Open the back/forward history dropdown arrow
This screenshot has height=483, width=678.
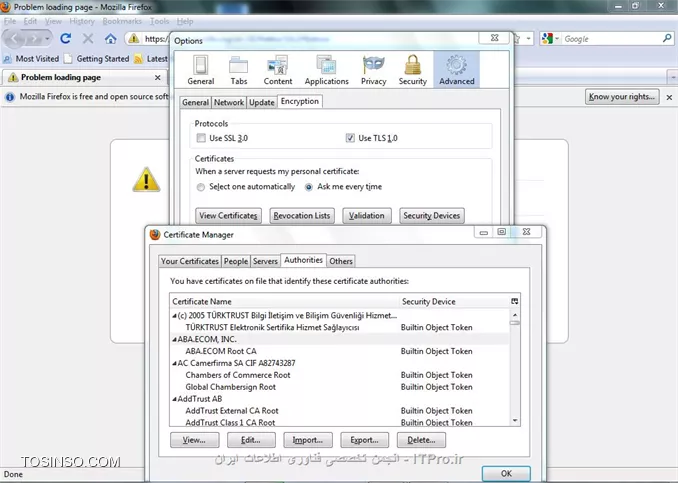[47, 39]
